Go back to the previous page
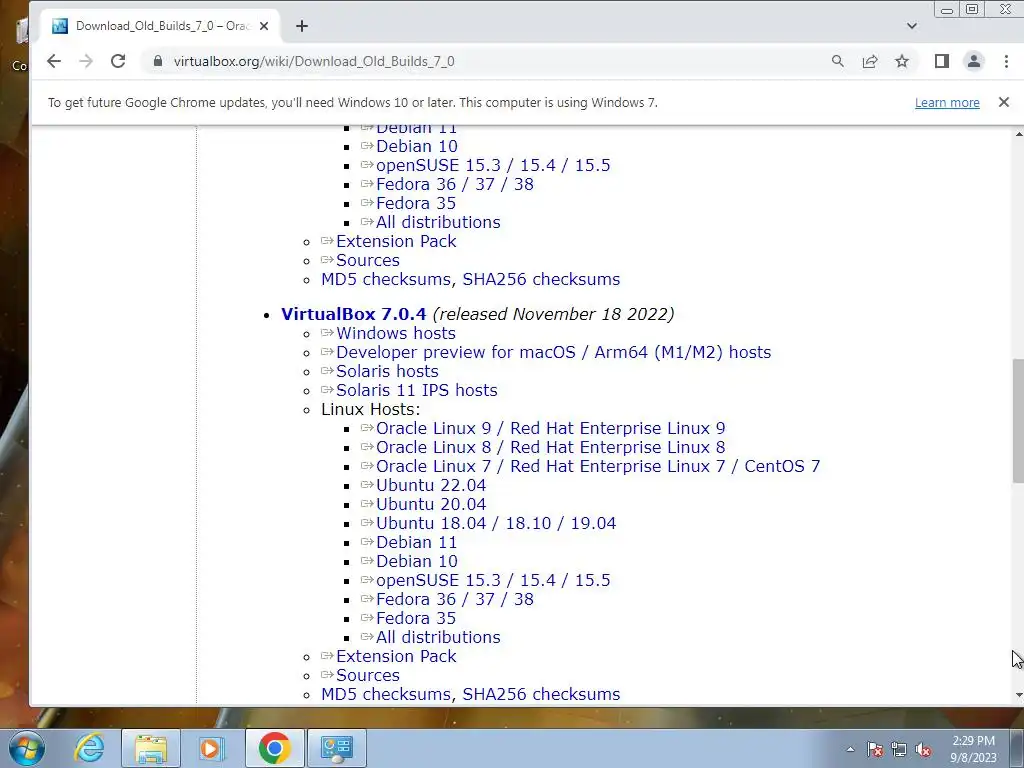The height and width of the screenshot is (768, 1024). (54, 61)
